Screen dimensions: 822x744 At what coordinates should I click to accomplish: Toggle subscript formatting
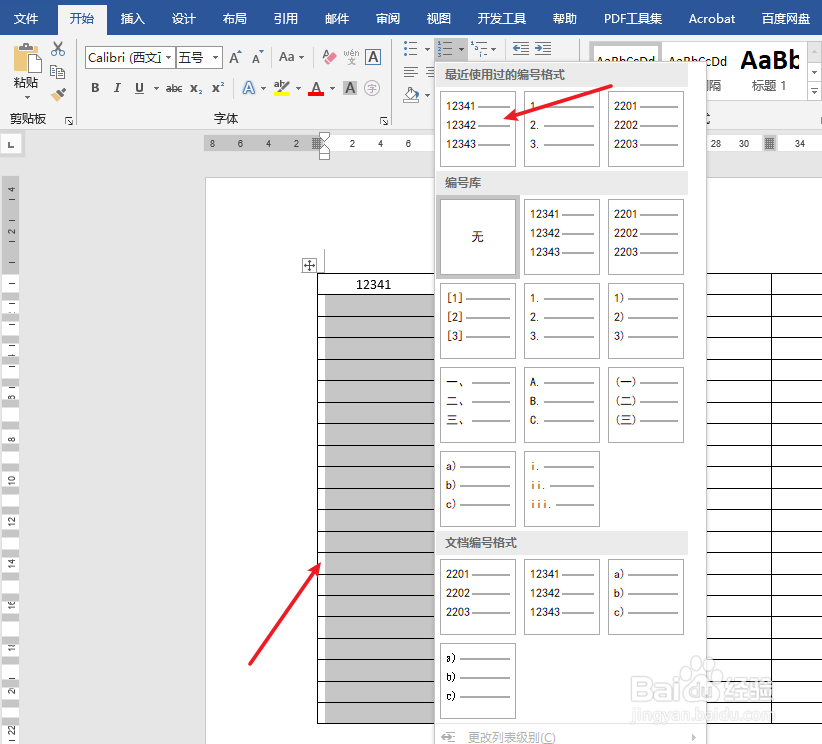[x=196, y=89]
